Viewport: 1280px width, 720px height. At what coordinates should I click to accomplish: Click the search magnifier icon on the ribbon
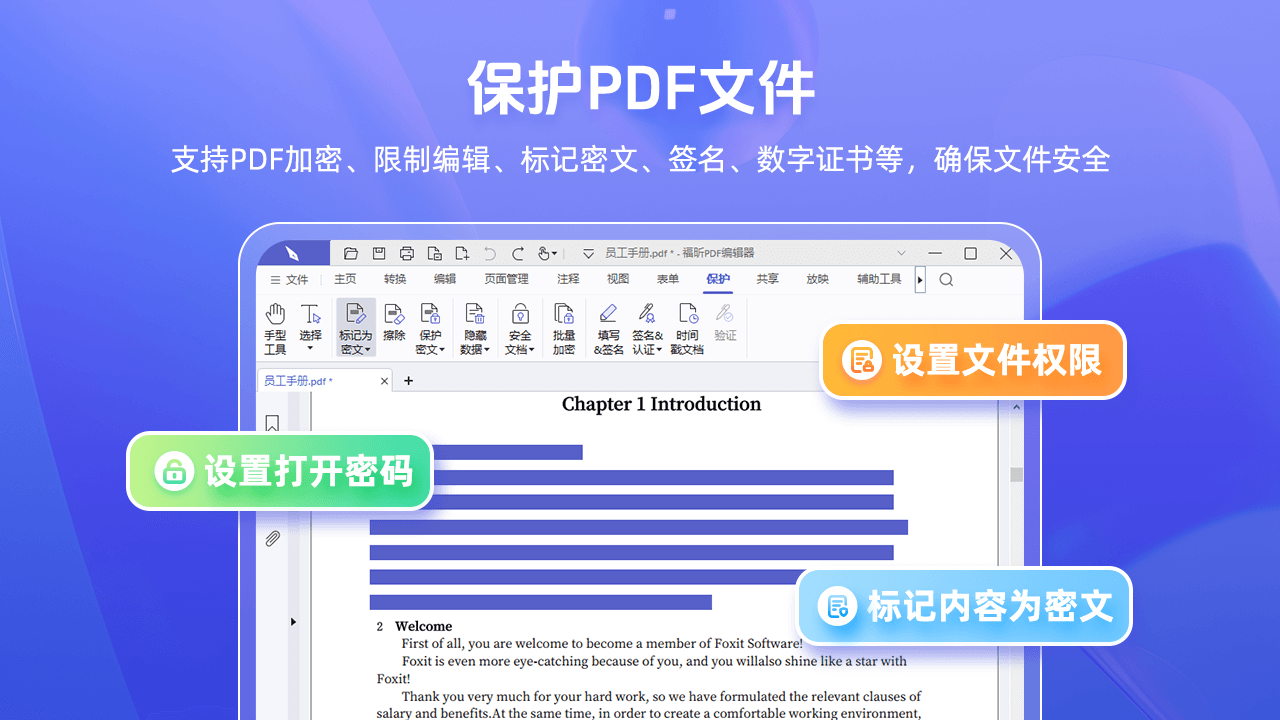(x=945, y=280)
